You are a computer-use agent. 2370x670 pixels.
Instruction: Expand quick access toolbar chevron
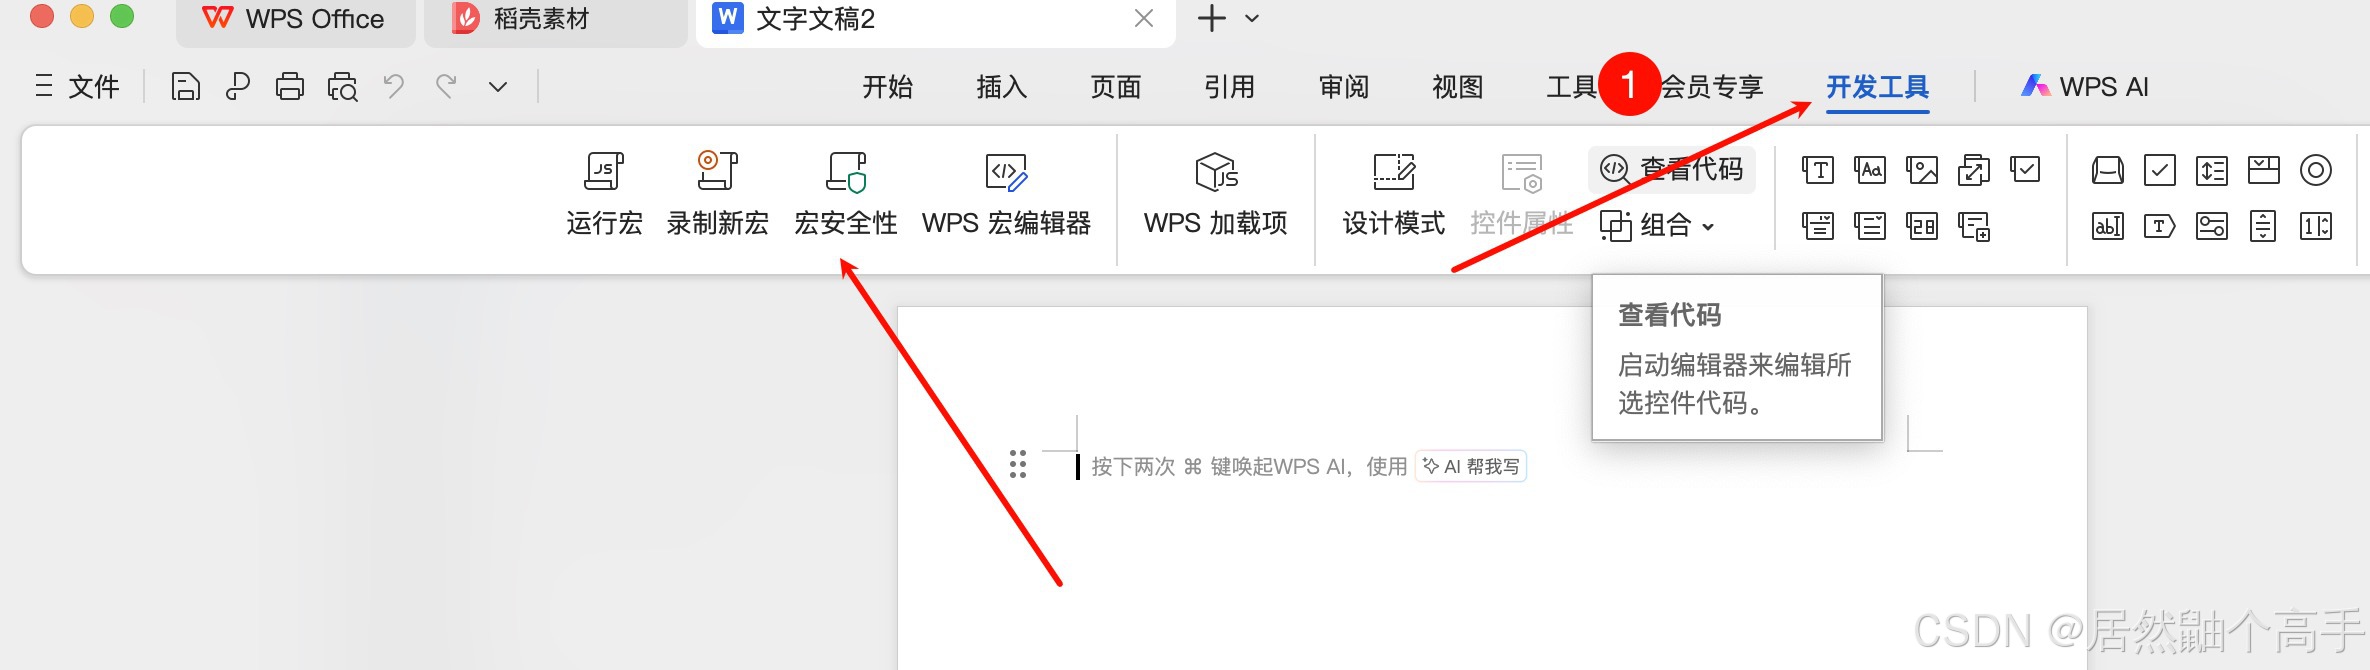tap(498, 87)
